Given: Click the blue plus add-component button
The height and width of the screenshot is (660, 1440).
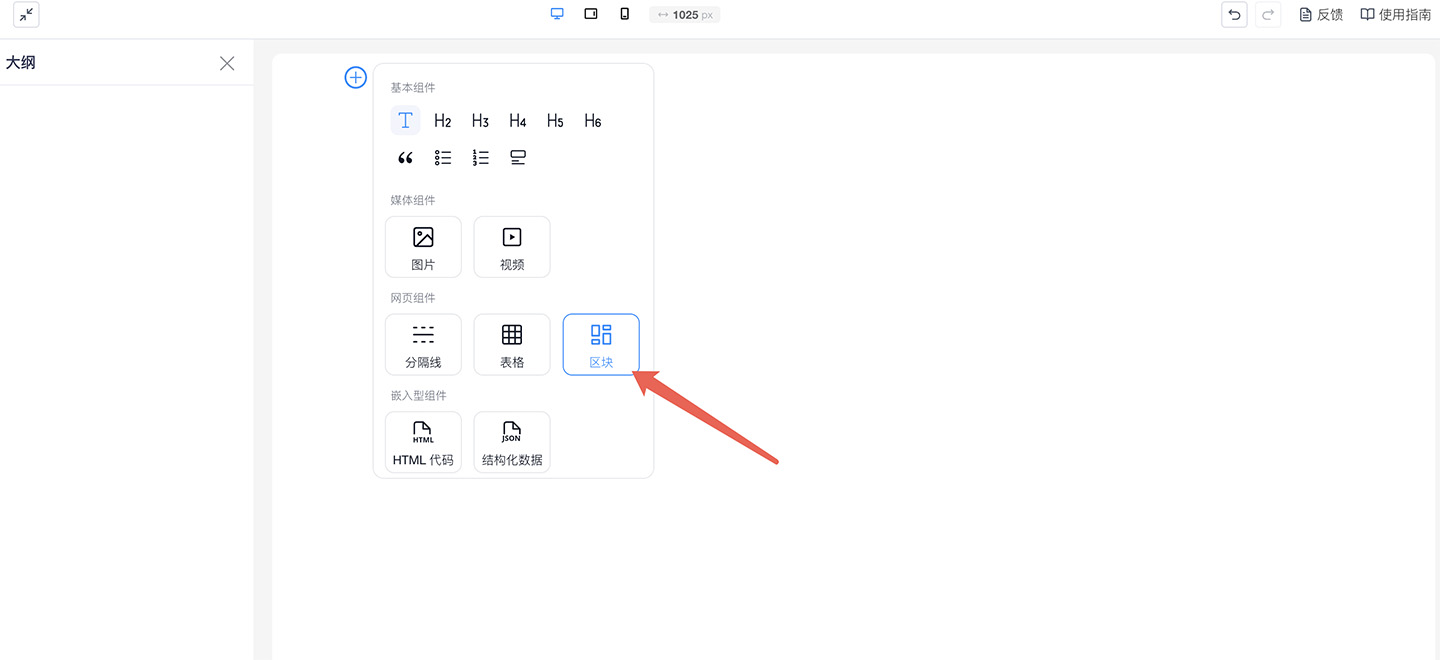Looking at the screenshot, I should 356,77.
